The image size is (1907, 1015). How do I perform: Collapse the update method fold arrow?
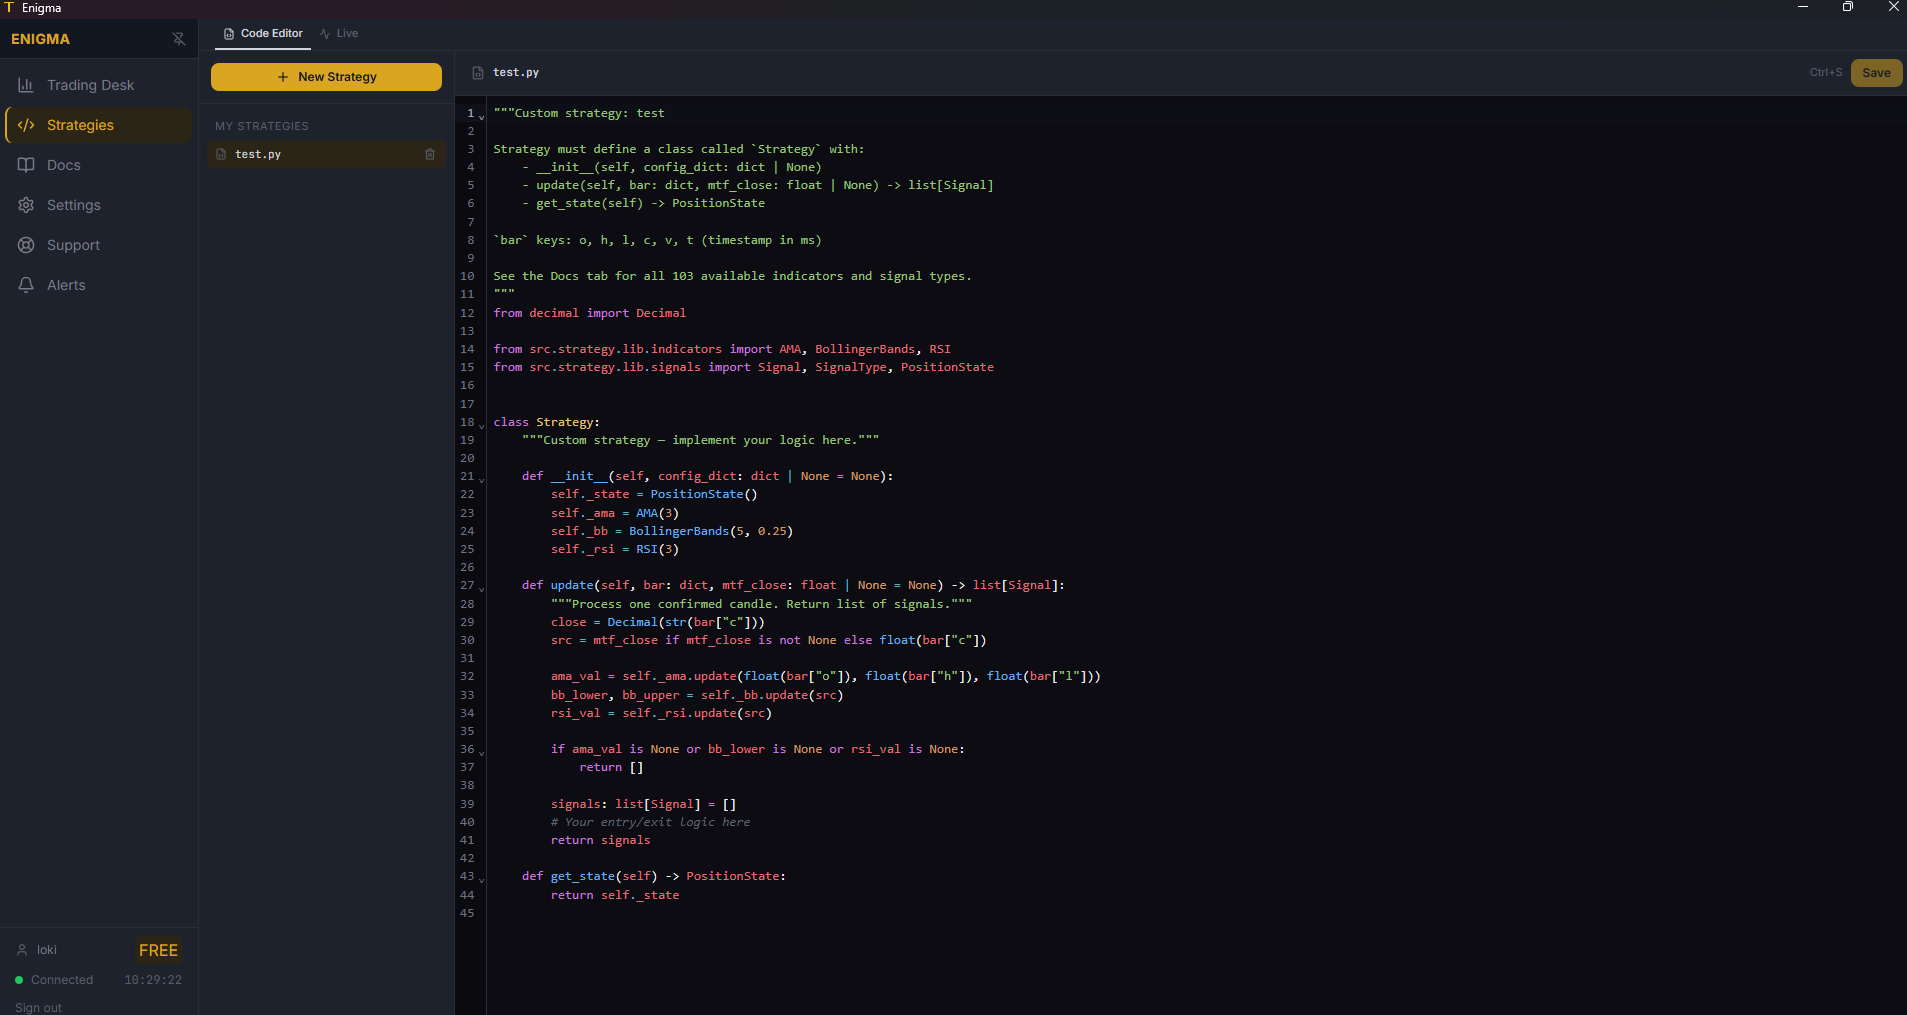pyautogui.click(x=481, y=589)
